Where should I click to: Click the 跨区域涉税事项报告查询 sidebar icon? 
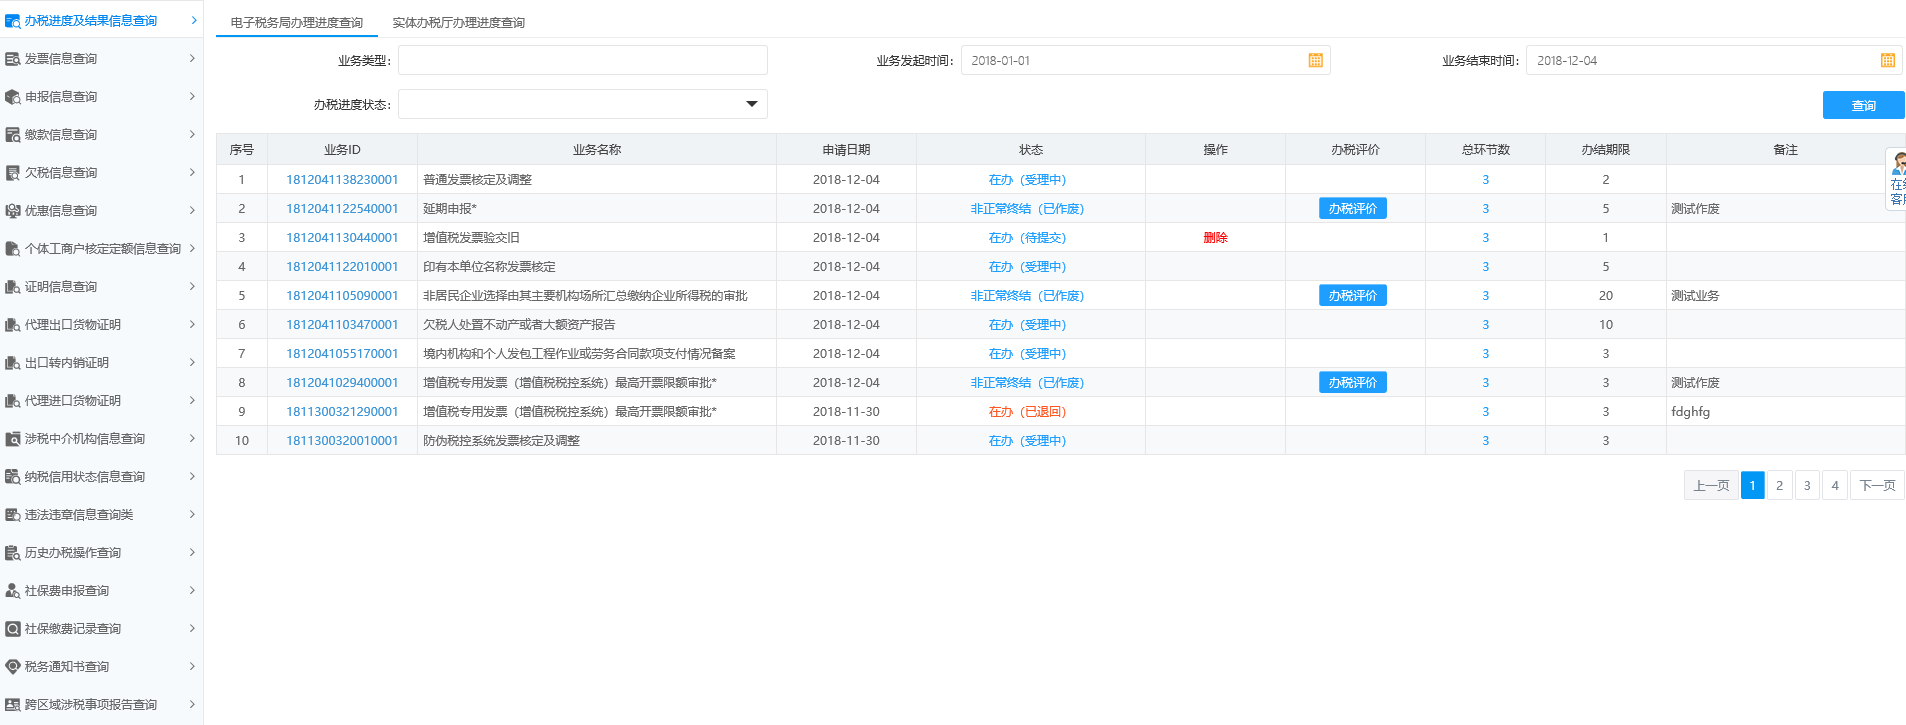[12, 705]
